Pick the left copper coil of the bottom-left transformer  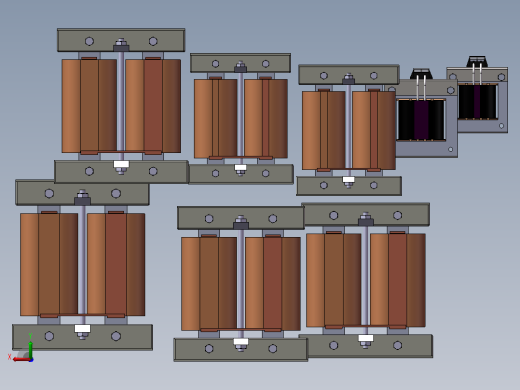49,264
